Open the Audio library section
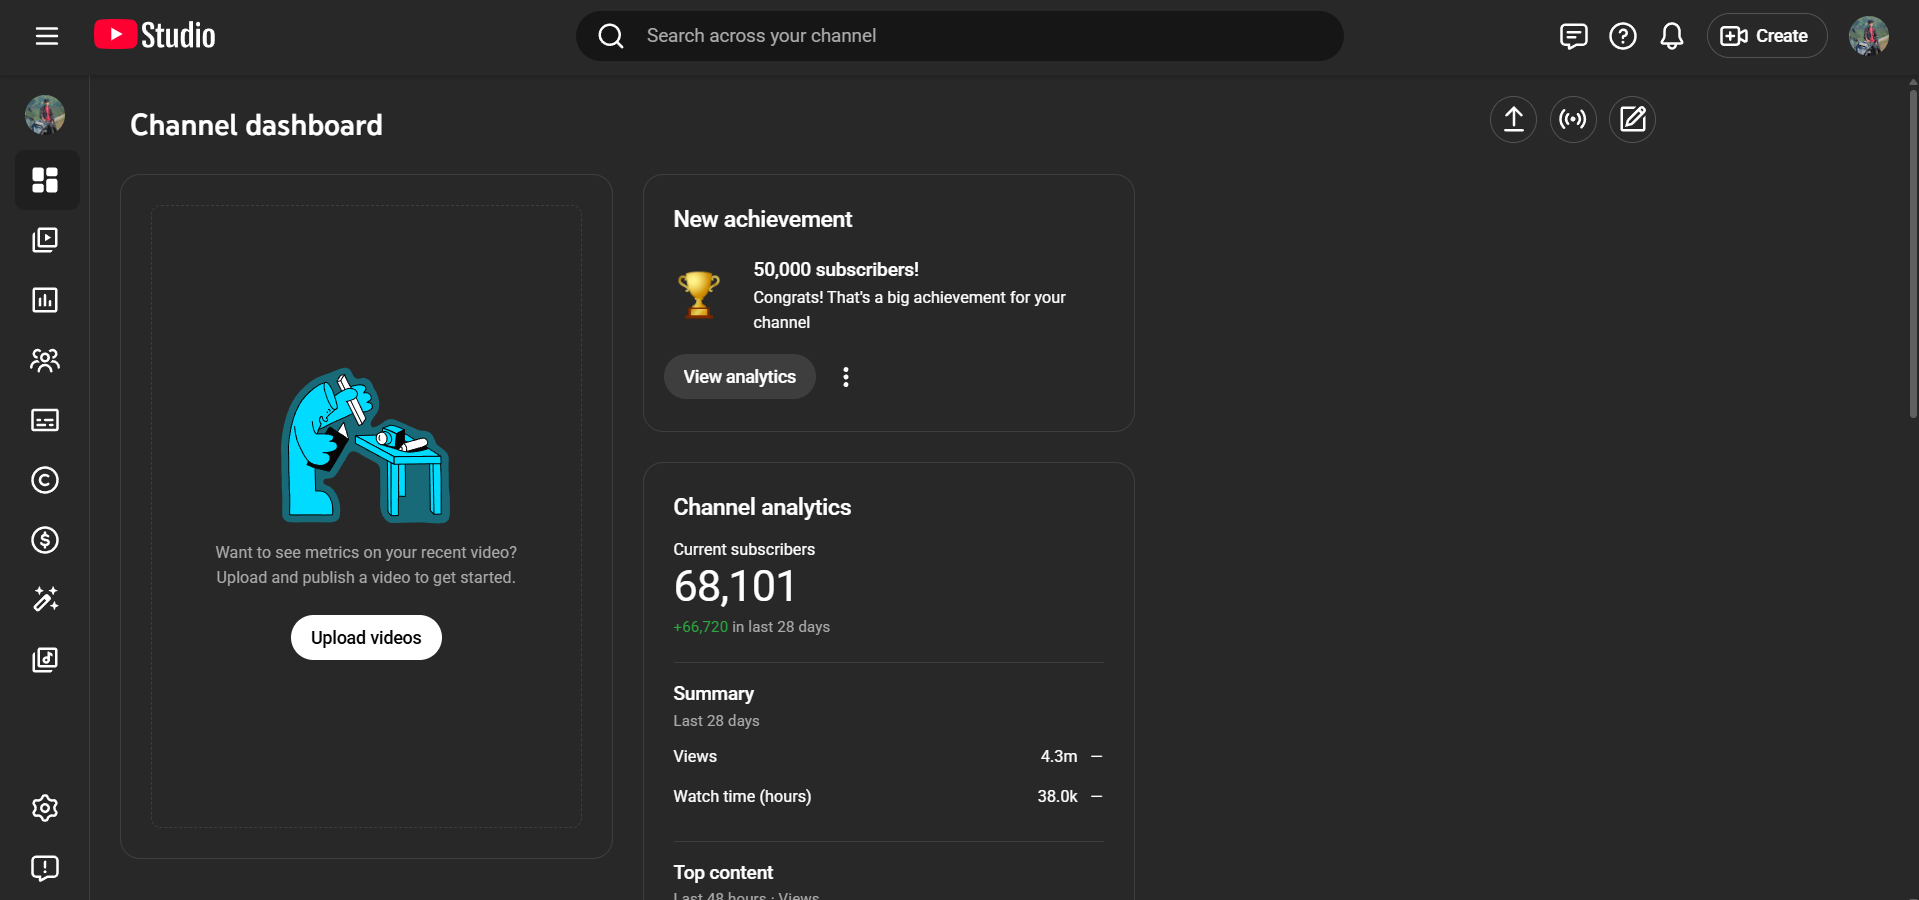The width and height of the screenshot is (1919, 900). click(45, 660)
